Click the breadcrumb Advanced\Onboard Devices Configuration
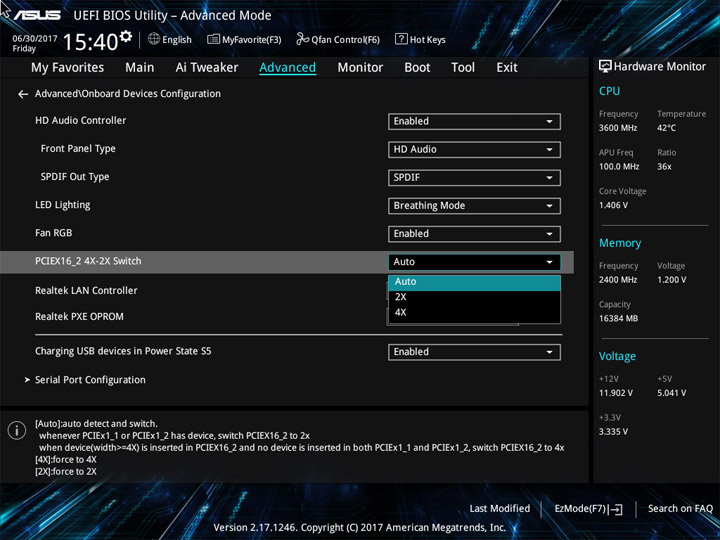720x540 pixels. tap(128, 94)
